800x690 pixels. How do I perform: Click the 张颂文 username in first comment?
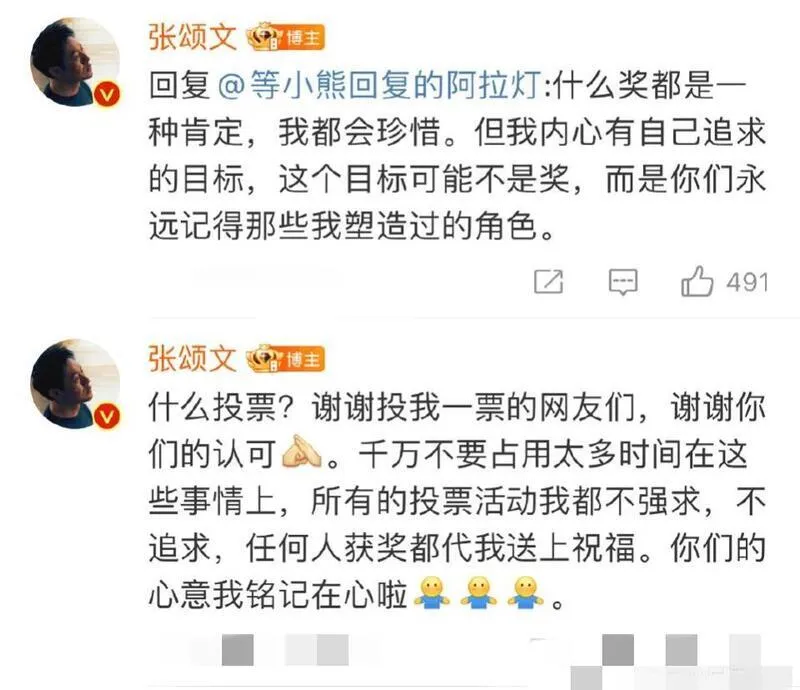(x=193, y=37)
